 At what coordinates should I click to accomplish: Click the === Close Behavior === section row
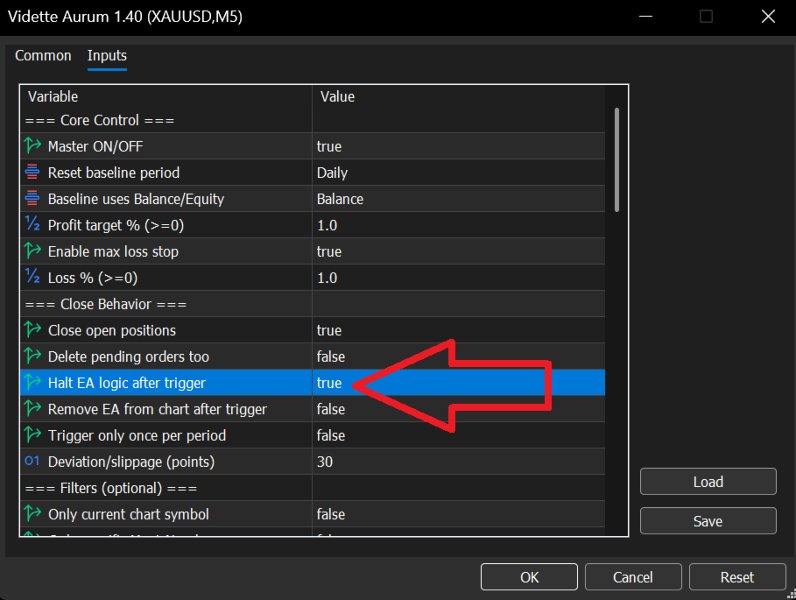click(312, 304)
